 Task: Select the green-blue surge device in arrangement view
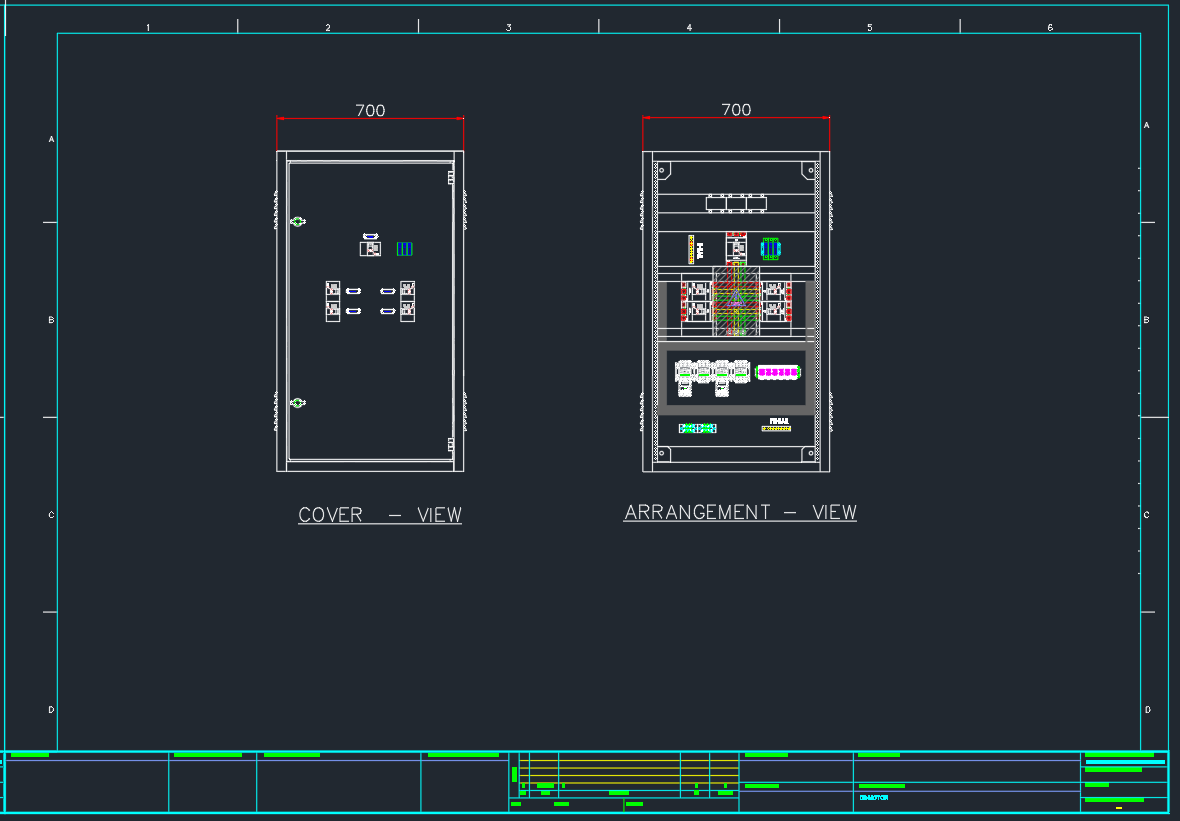[770, 248]
